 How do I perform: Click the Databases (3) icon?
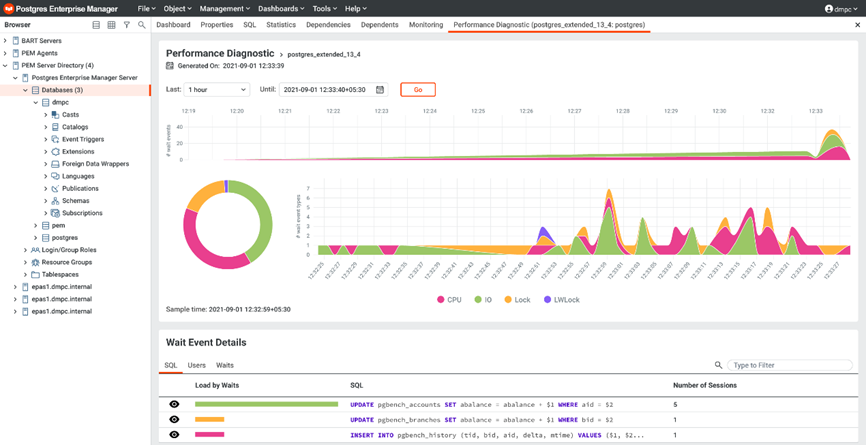tap(36, 90)
